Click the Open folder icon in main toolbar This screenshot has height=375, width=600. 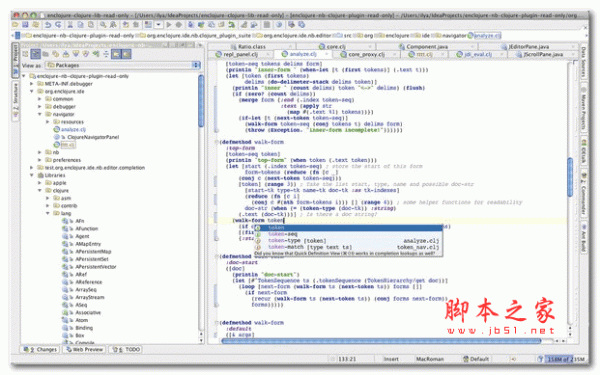pos(15,24)
